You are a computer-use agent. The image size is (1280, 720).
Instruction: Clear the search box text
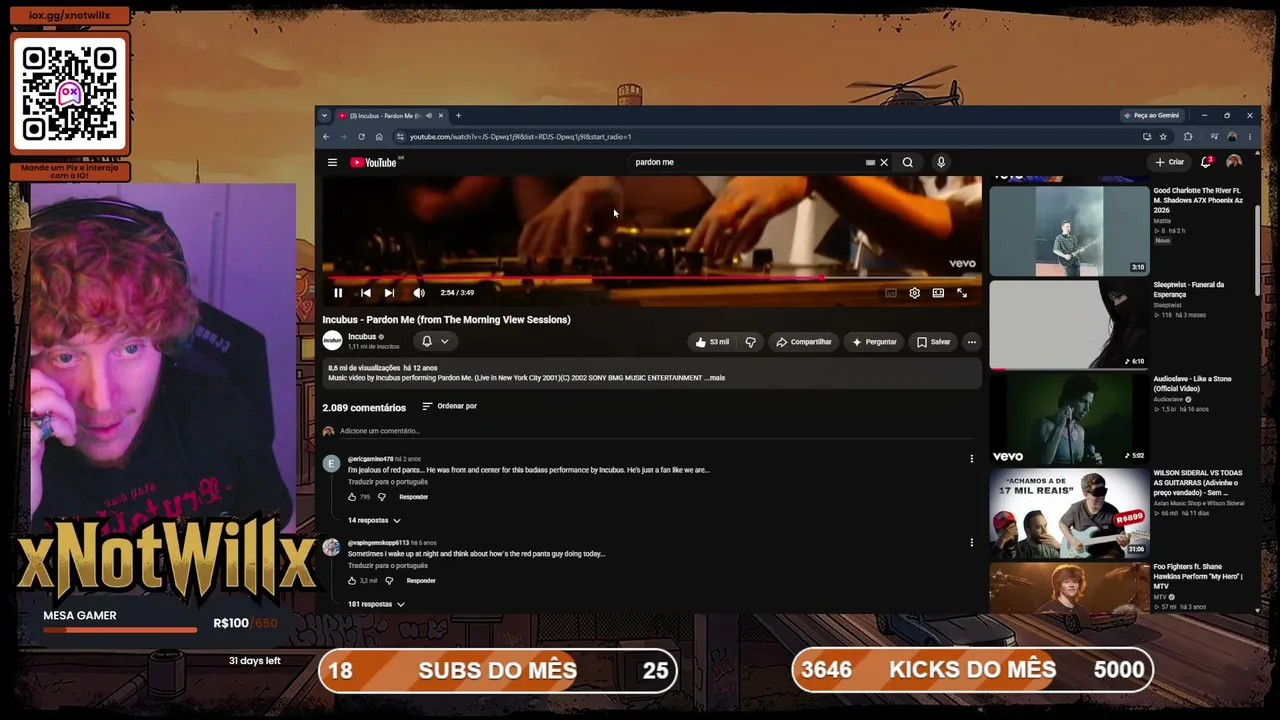(x=884, y=162)
